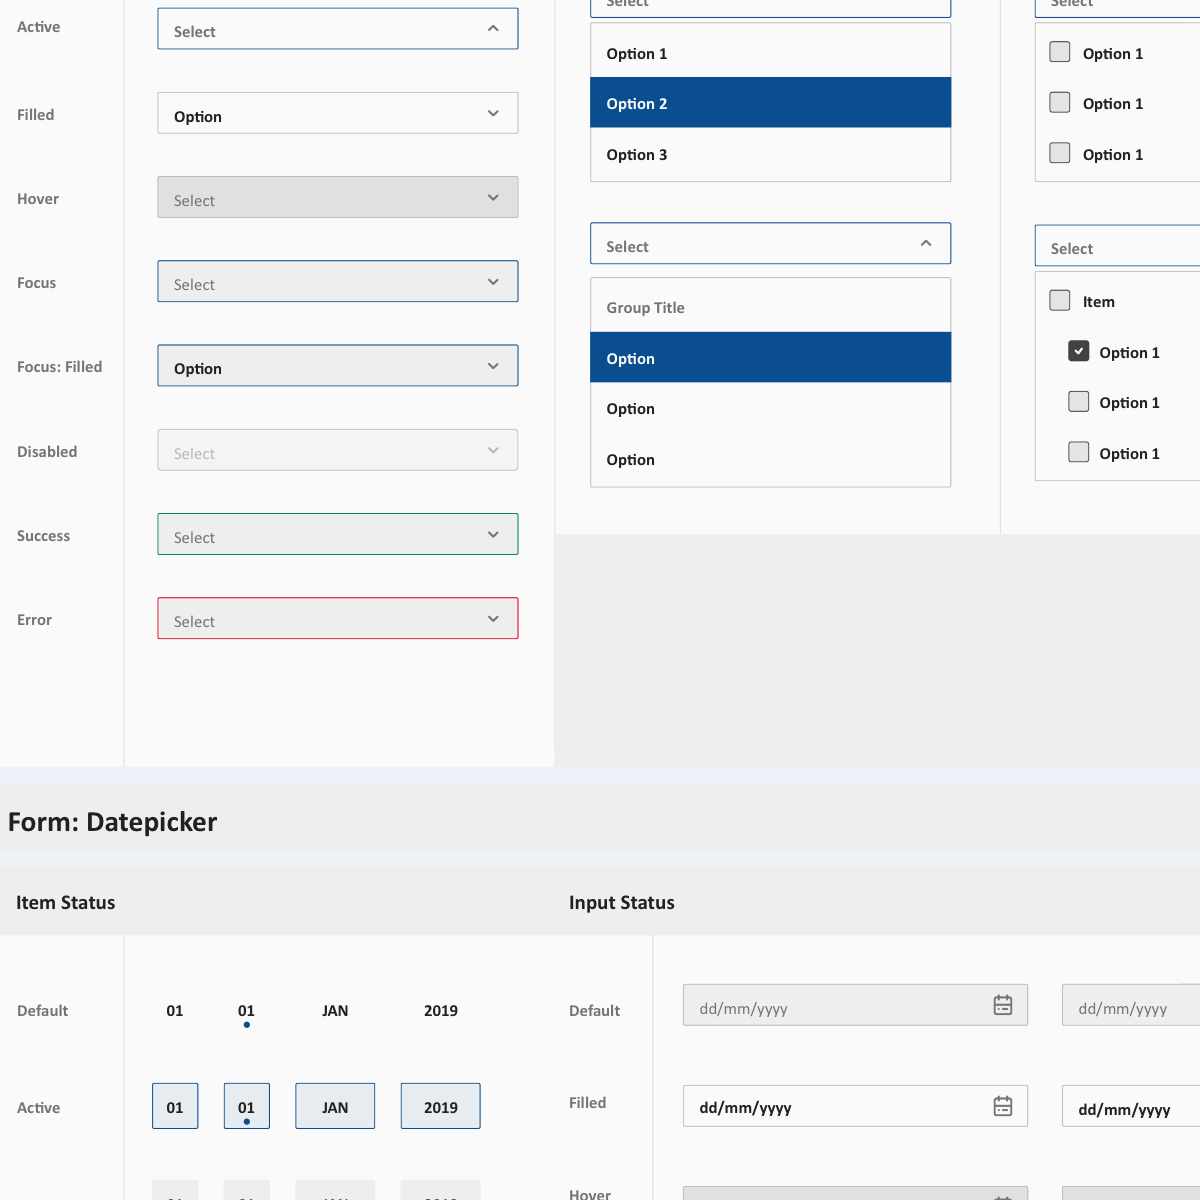Select Option 3 from the list
The width and height of the screenshot is (1200, 1200).
pos(770,155)
